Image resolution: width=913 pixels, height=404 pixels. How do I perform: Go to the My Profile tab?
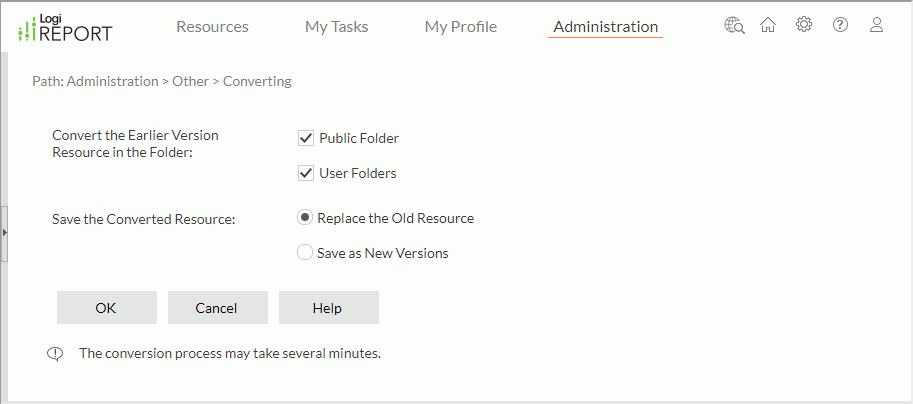click(460, 27)
